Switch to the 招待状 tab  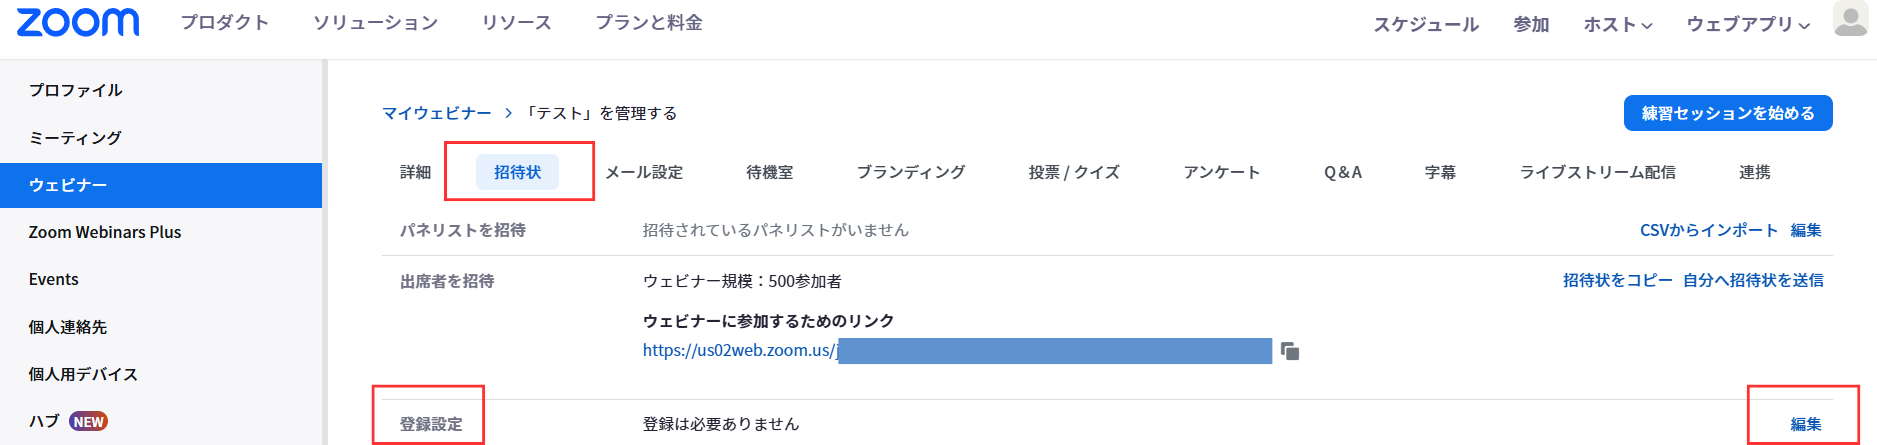click(517, 172)
